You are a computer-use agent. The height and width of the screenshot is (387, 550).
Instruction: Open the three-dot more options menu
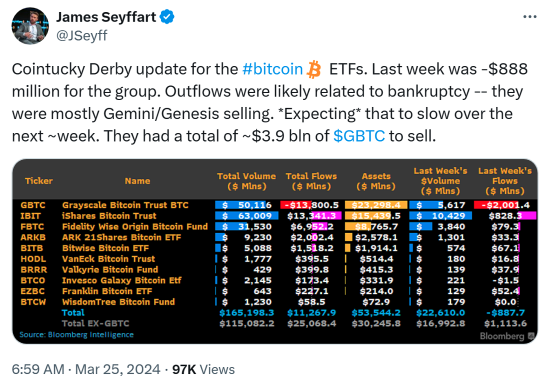click(x=530, y=17)
